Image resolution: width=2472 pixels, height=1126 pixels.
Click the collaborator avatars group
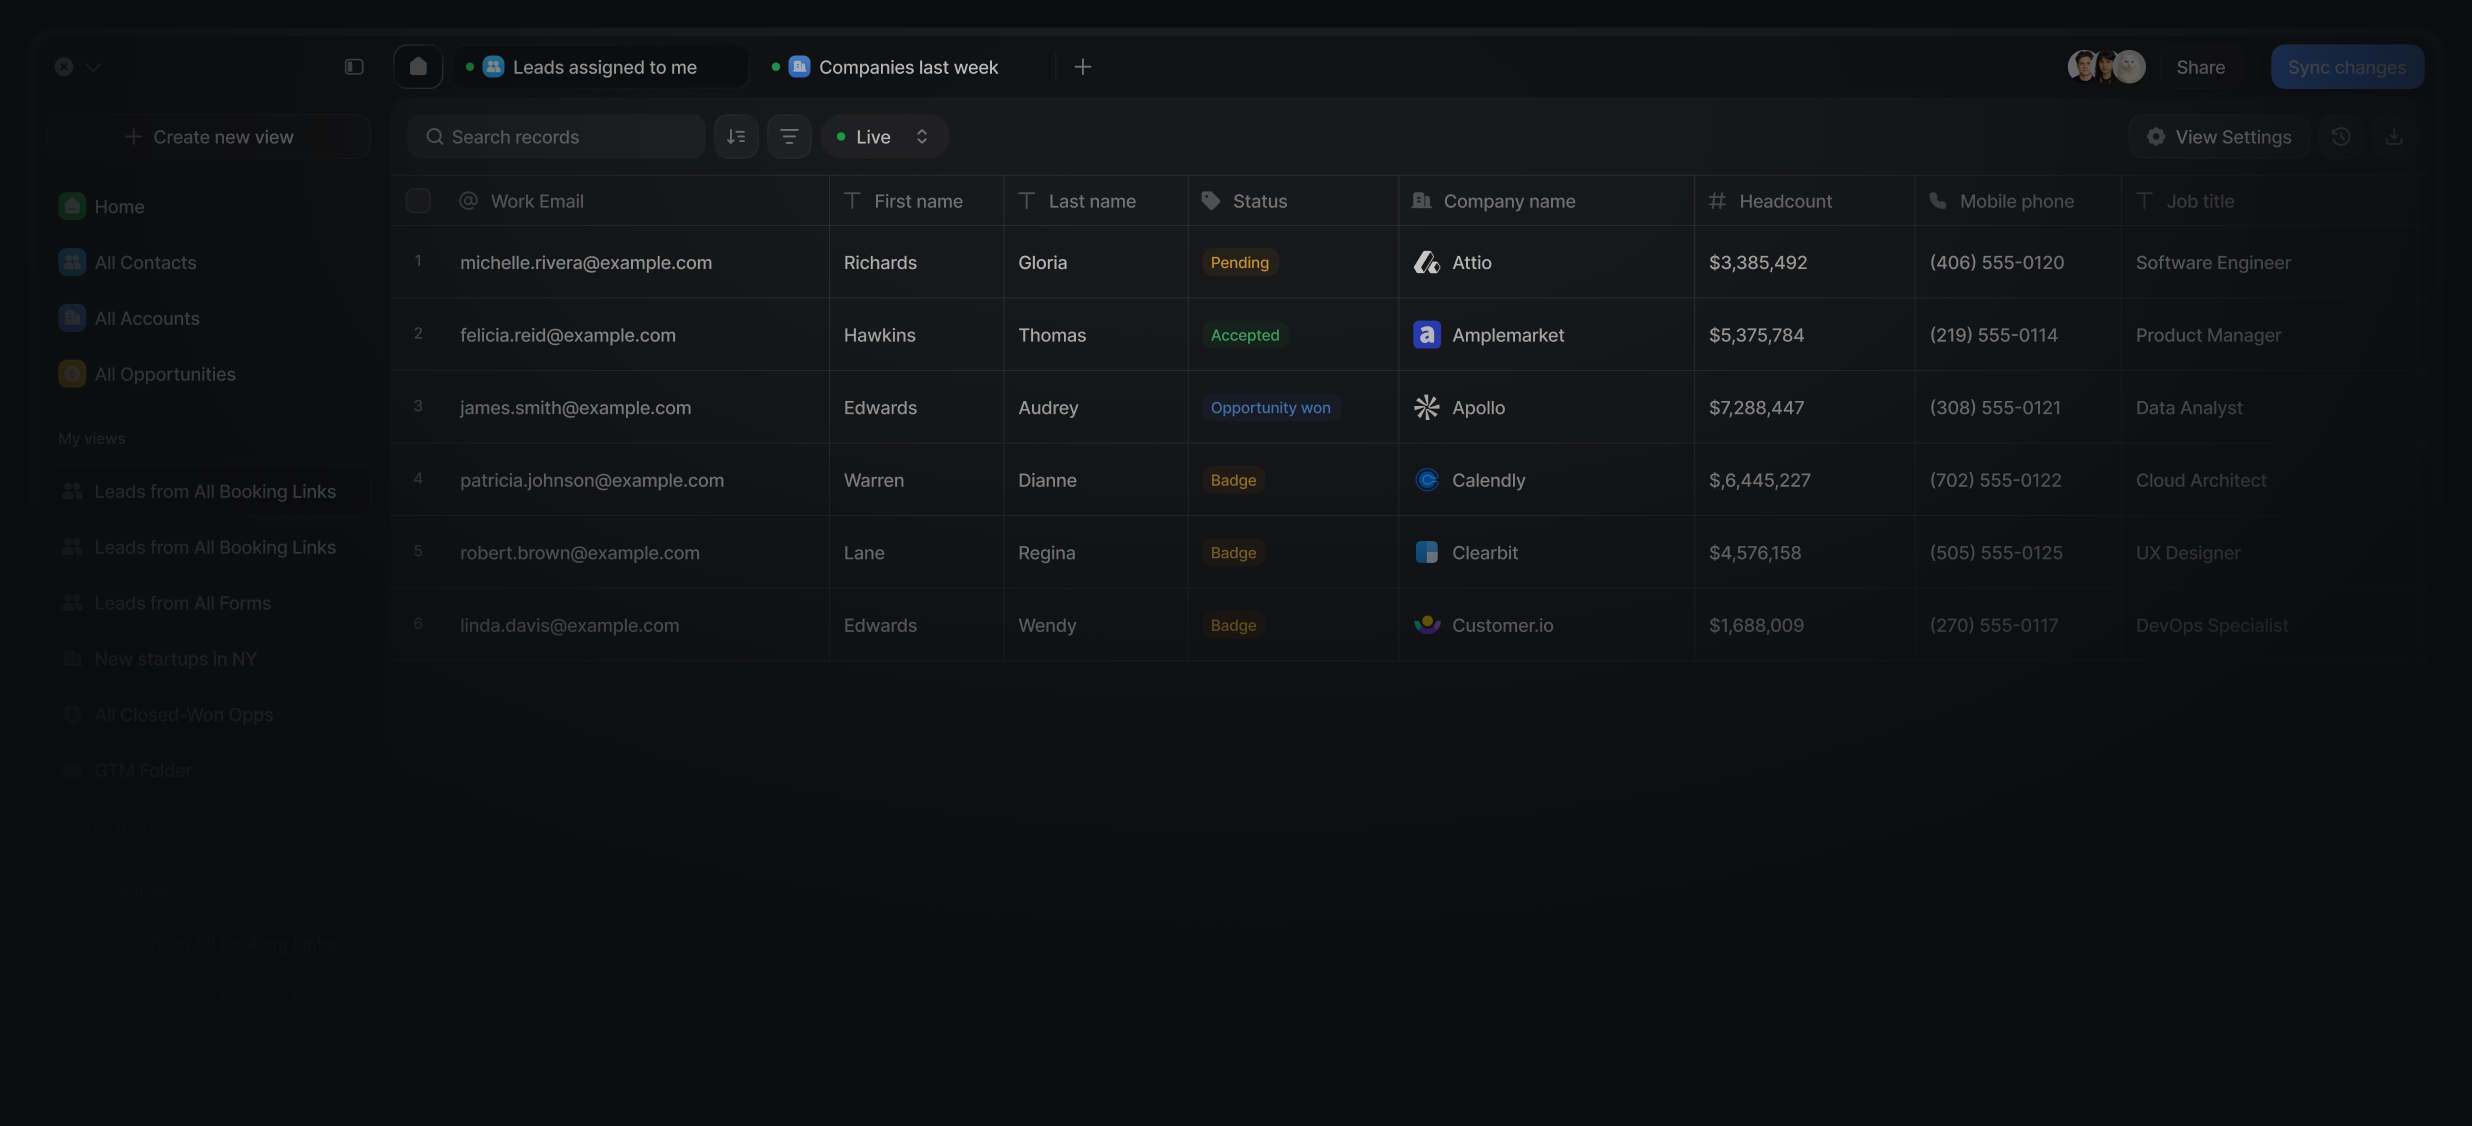[2106, 67]
